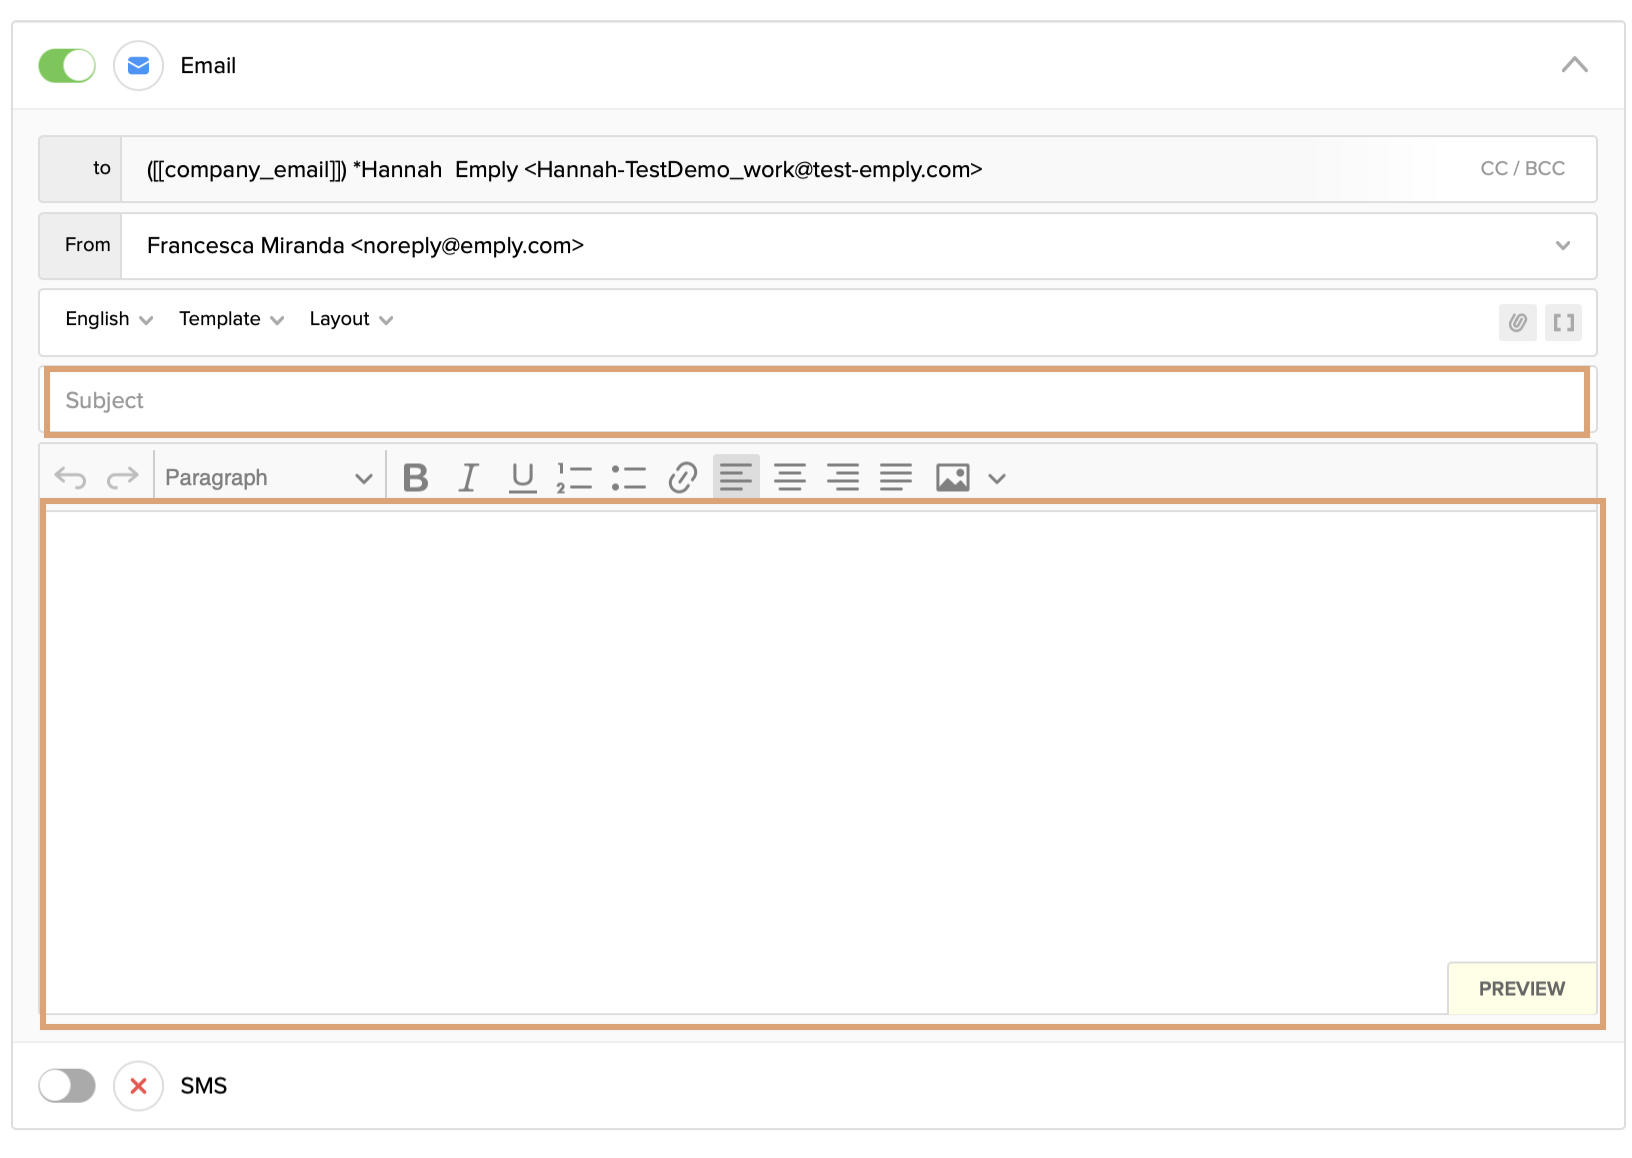Viewport: 1632px width, 1158px height.
Task: Disable the Email channel toggle
Action: point(66,65)
